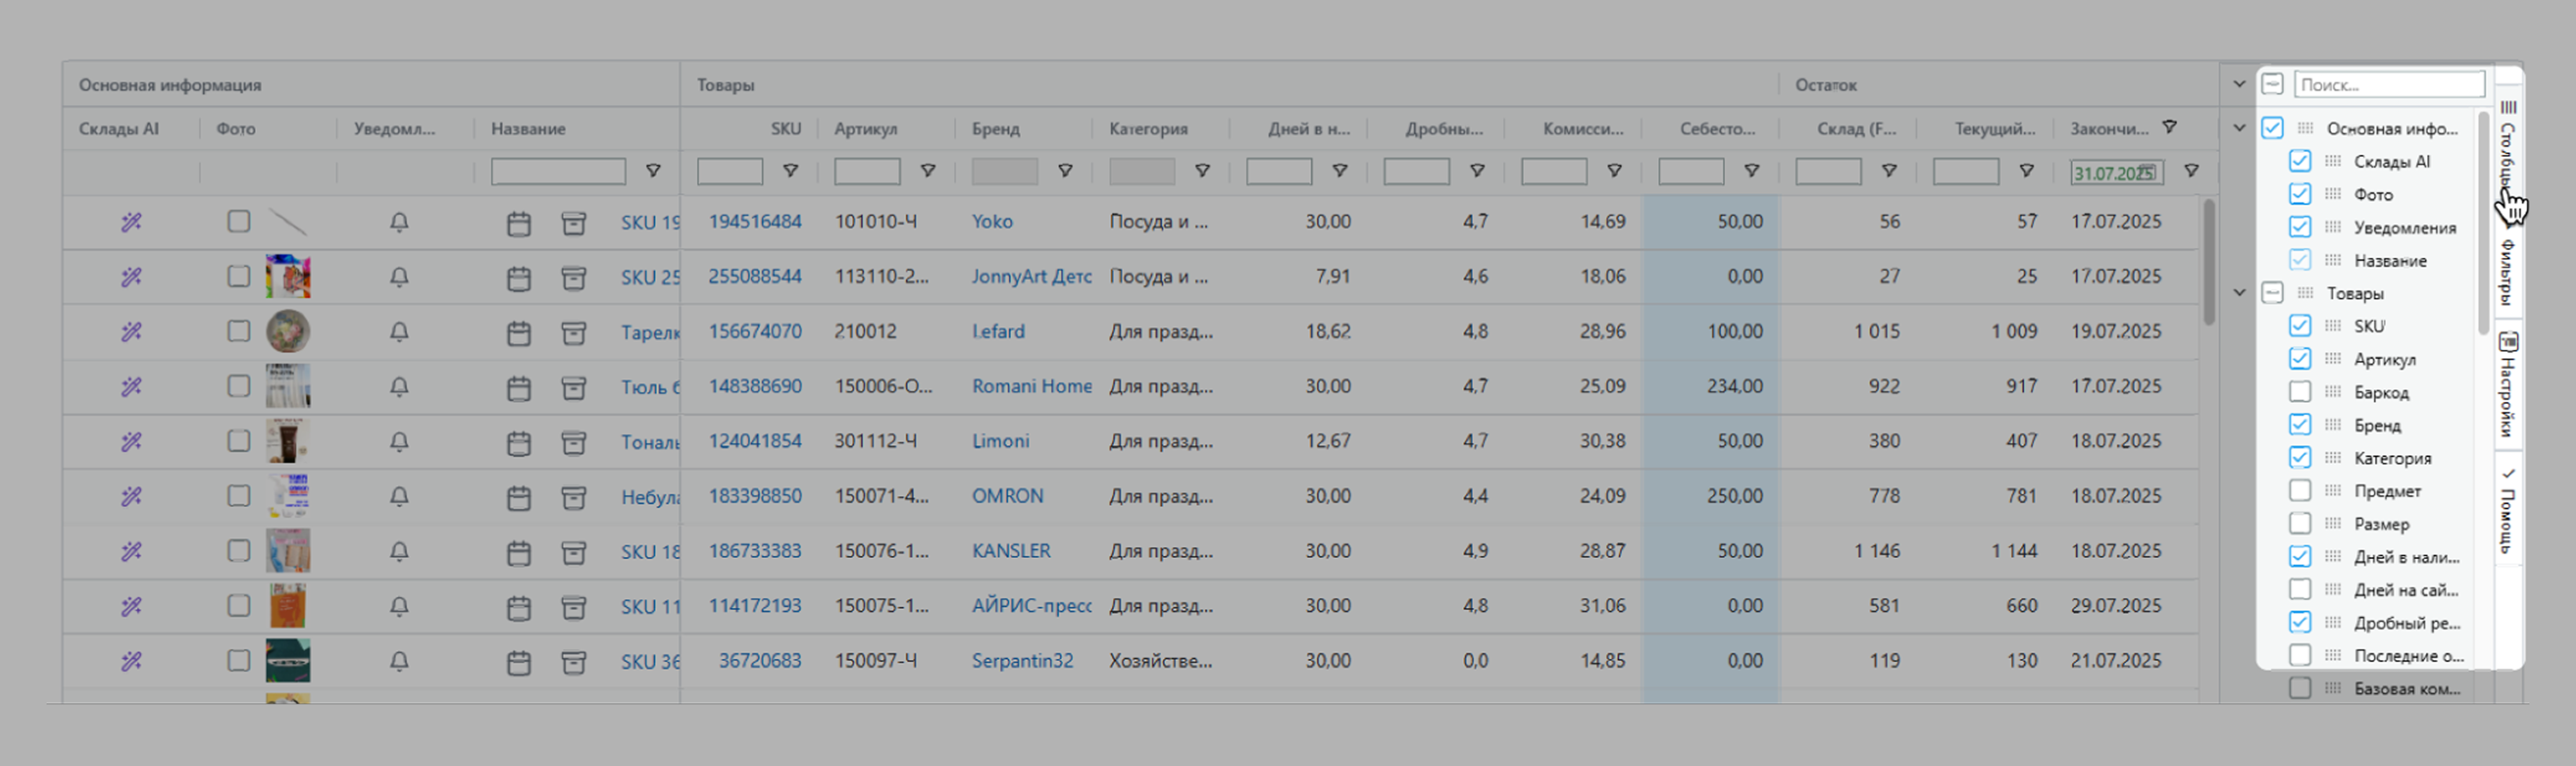The height and width of the screenshot is (766, 2576).
Task: Click the archive box icon in the OMRON row
Action: pos(573,497)
